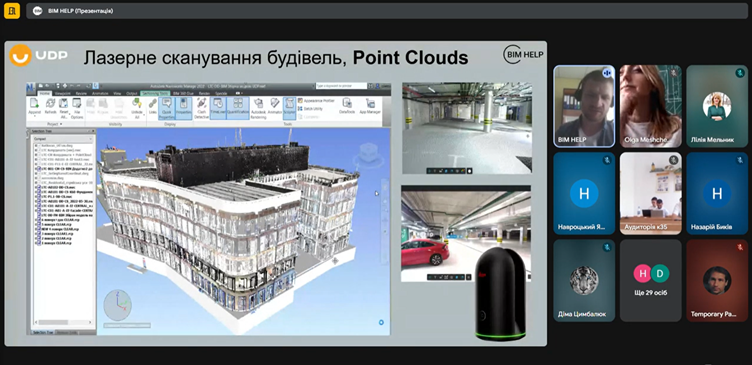Screen dimensions: 752x365
Task: Open the Unhide All dropdown arrow
Action: 144,115
